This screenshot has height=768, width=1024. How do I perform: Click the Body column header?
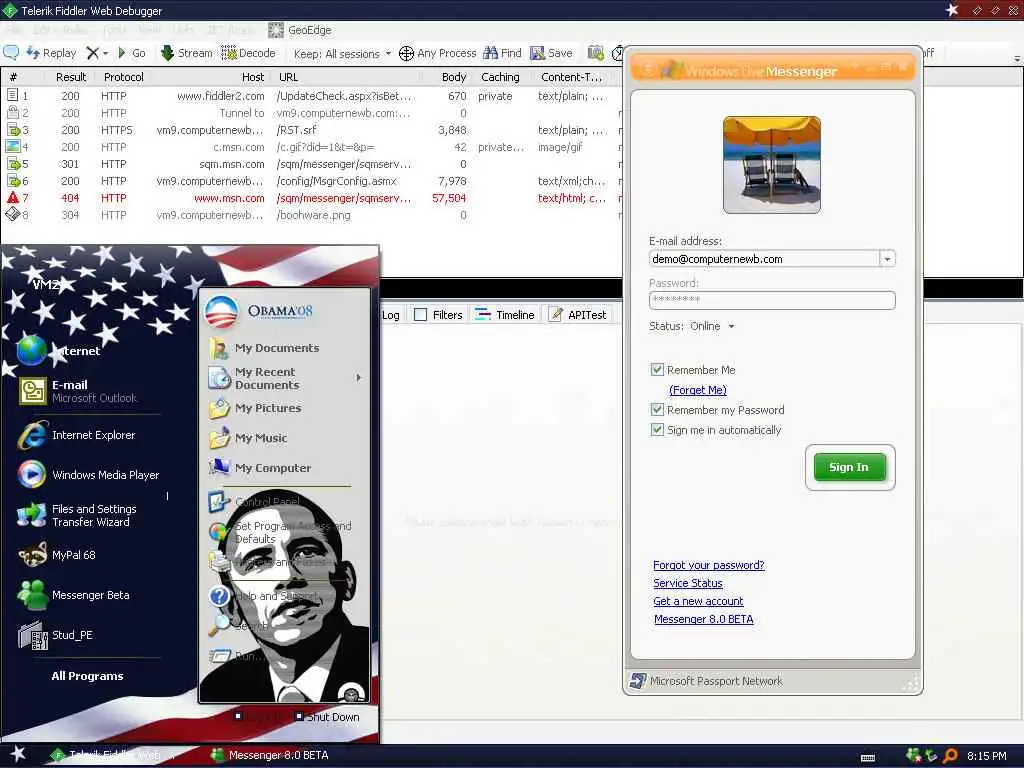(453, 77)
